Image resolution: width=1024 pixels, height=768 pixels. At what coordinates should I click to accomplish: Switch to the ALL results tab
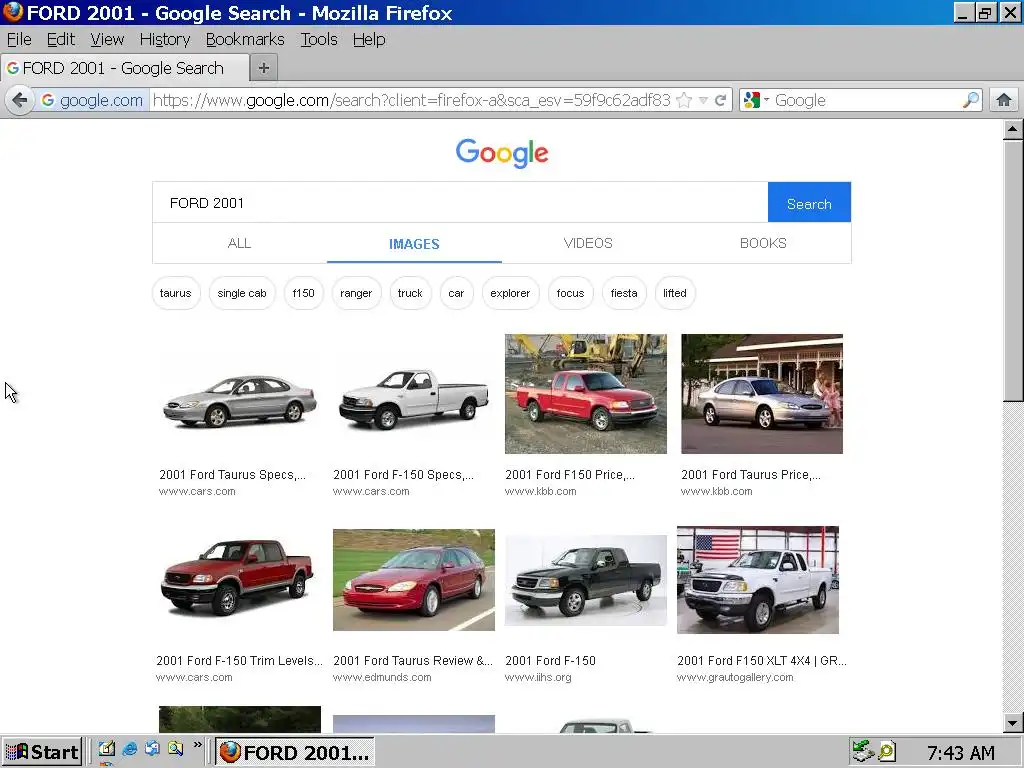pyautogui.click(x=239, y=243)
